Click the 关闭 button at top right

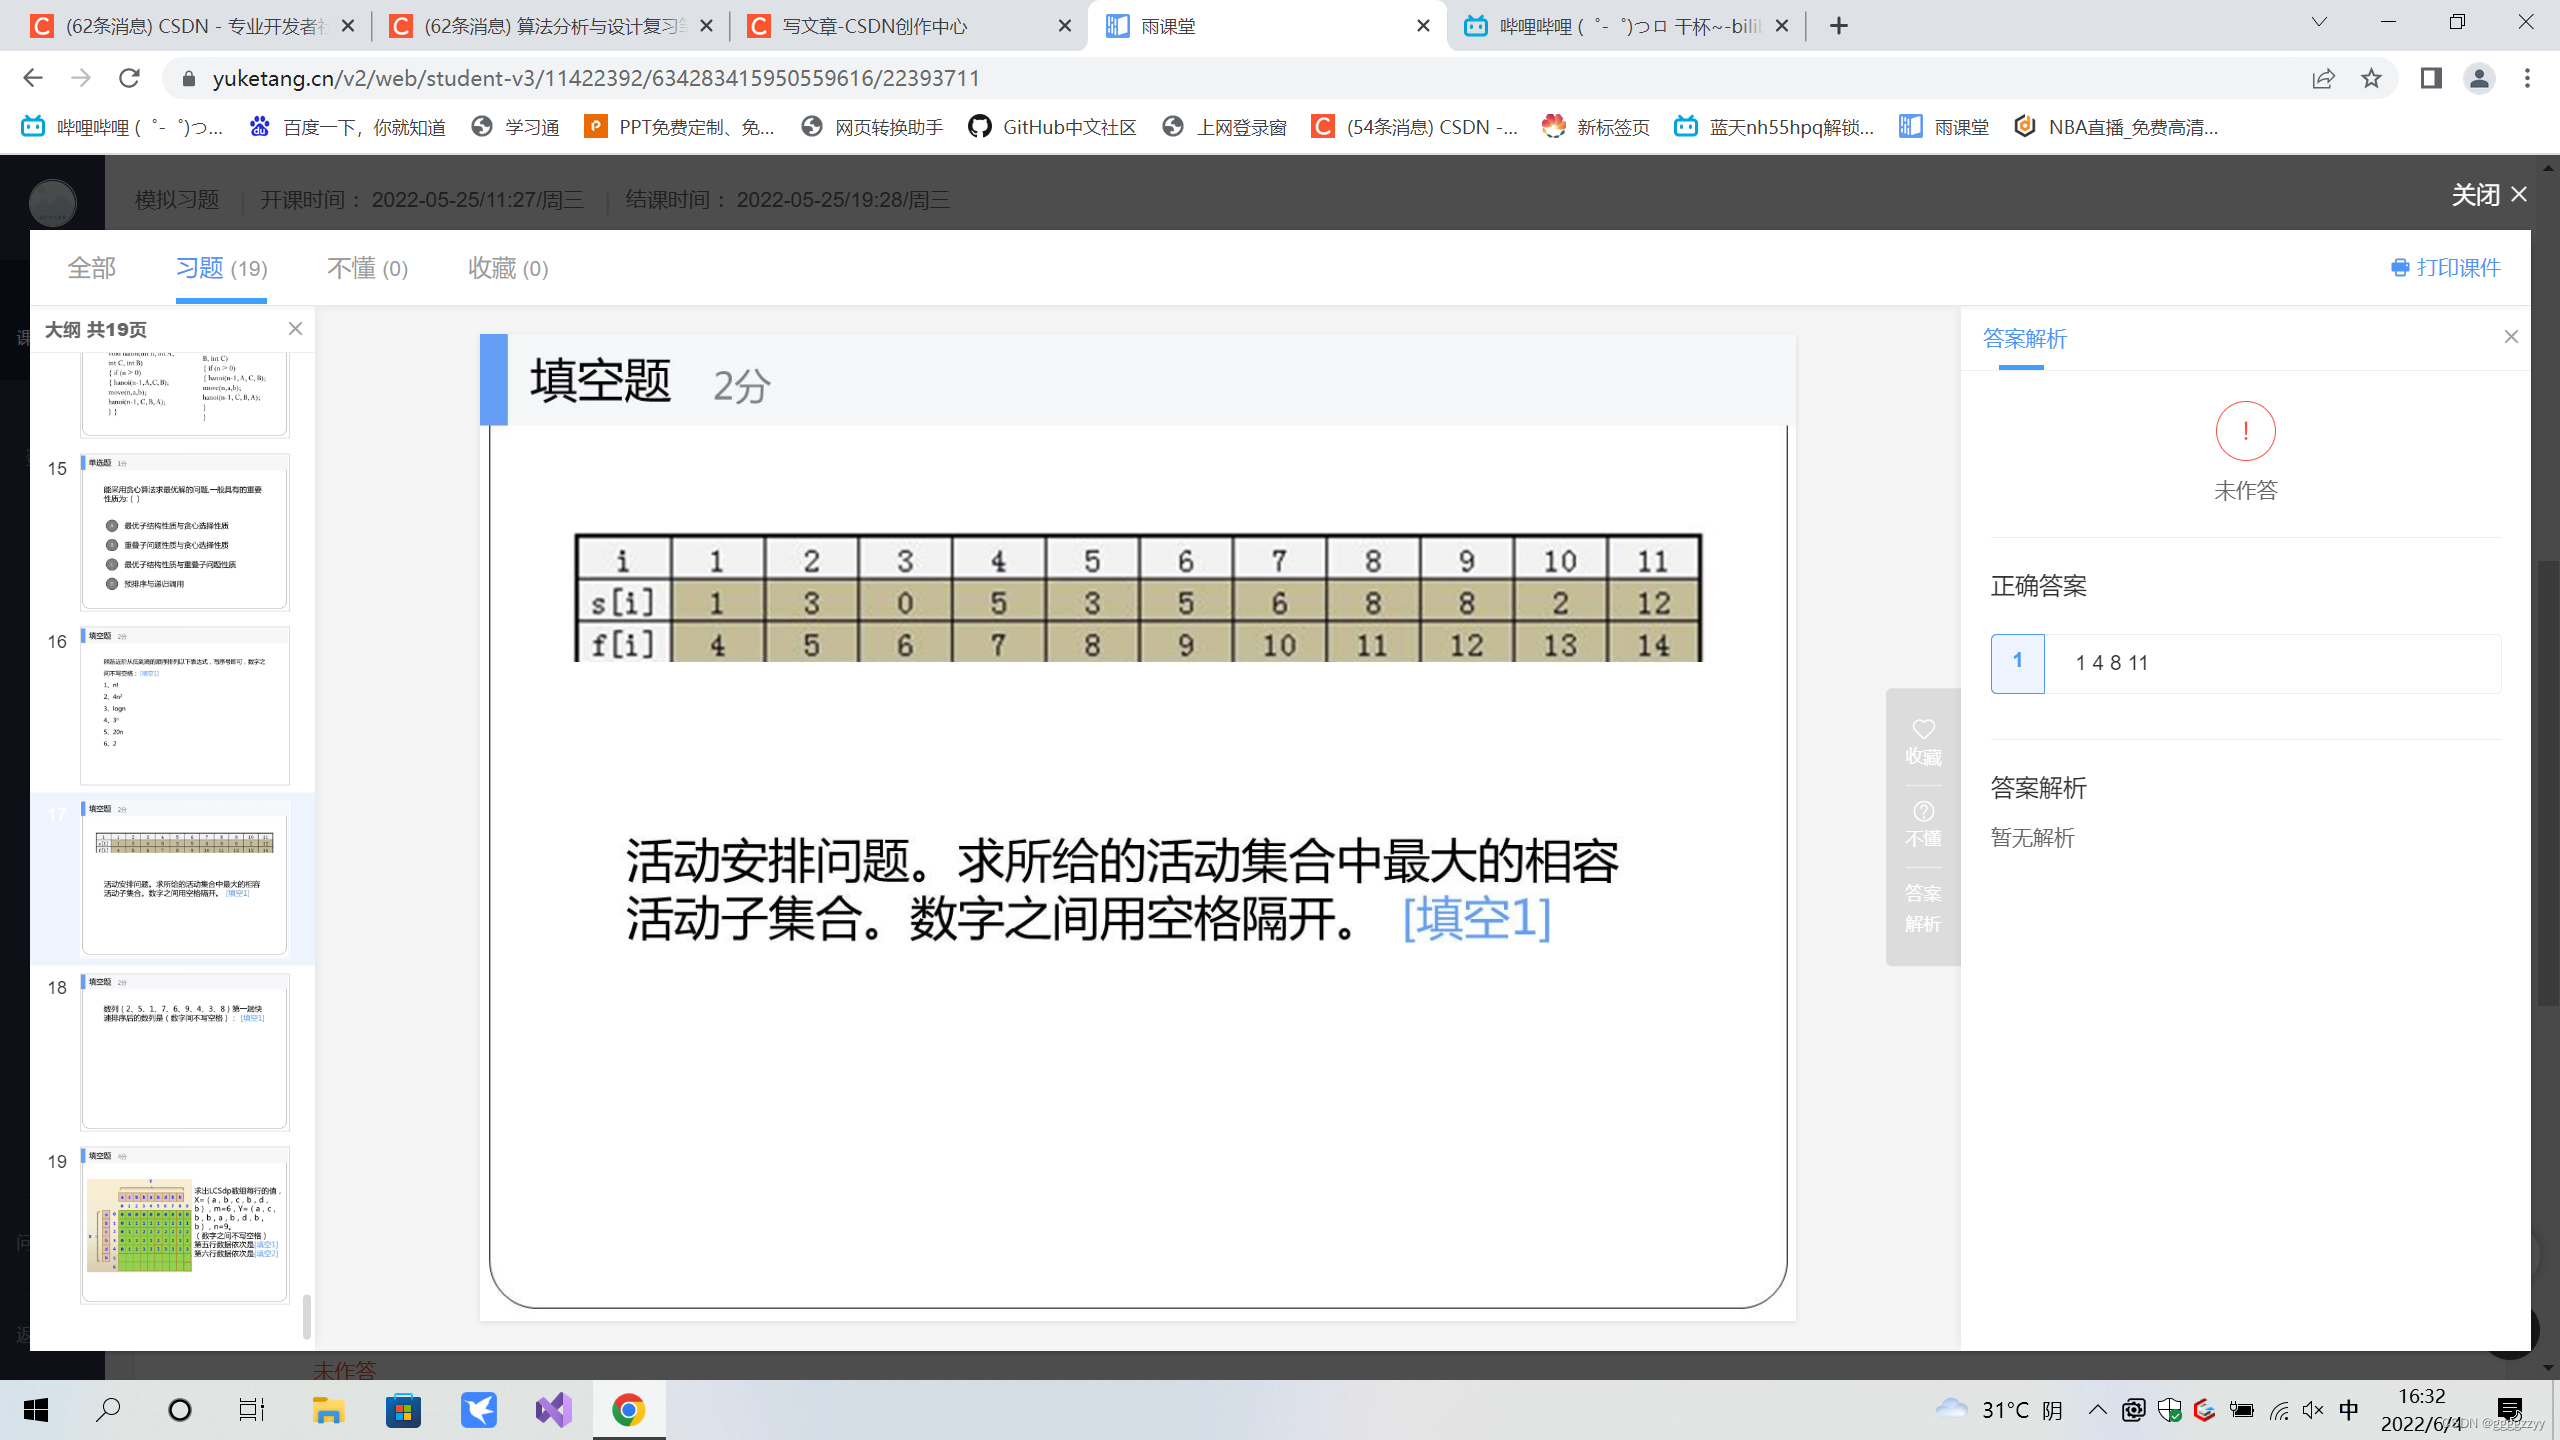click(x=2488, y=195)
